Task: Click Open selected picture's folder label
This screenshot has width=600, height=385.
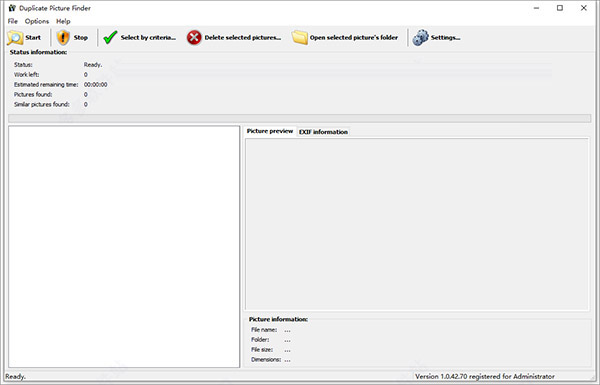Action: click(x=354, y=38)
